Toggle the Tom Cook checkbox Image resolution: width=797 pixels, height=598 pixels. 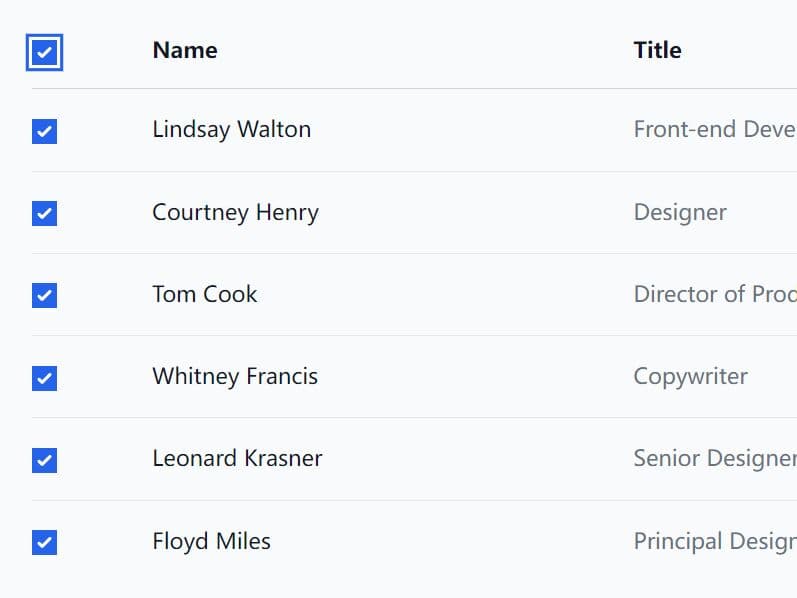tap(44, 295)
